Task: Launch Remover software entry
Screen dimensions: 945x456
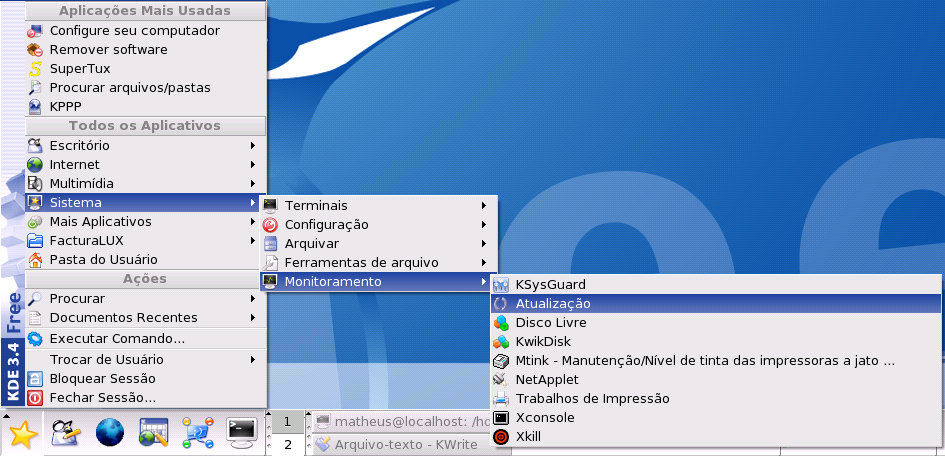Action: coord(145,49)
